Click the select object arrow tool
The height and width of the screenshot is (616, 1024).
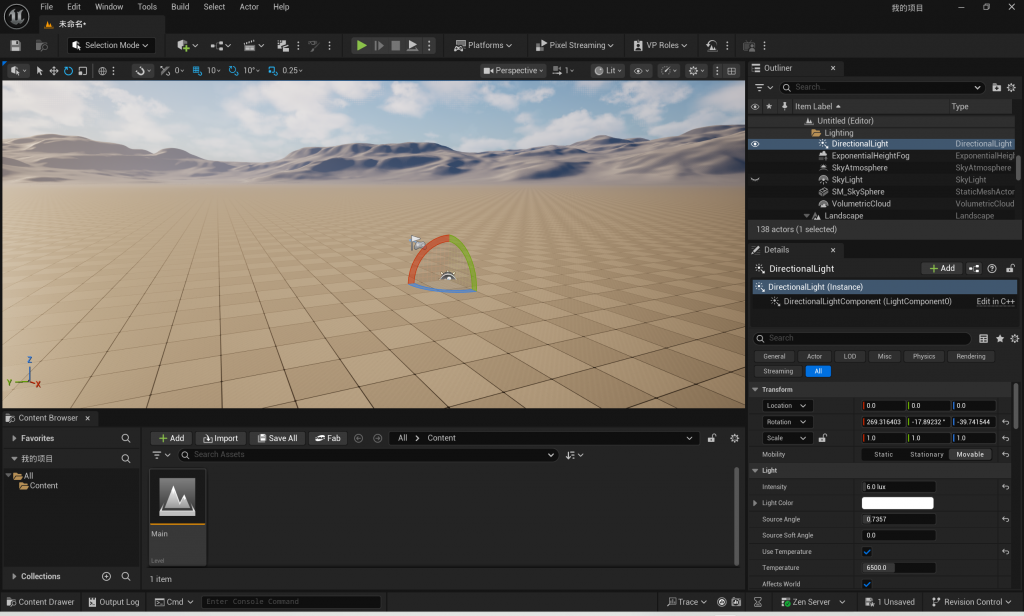39,71
